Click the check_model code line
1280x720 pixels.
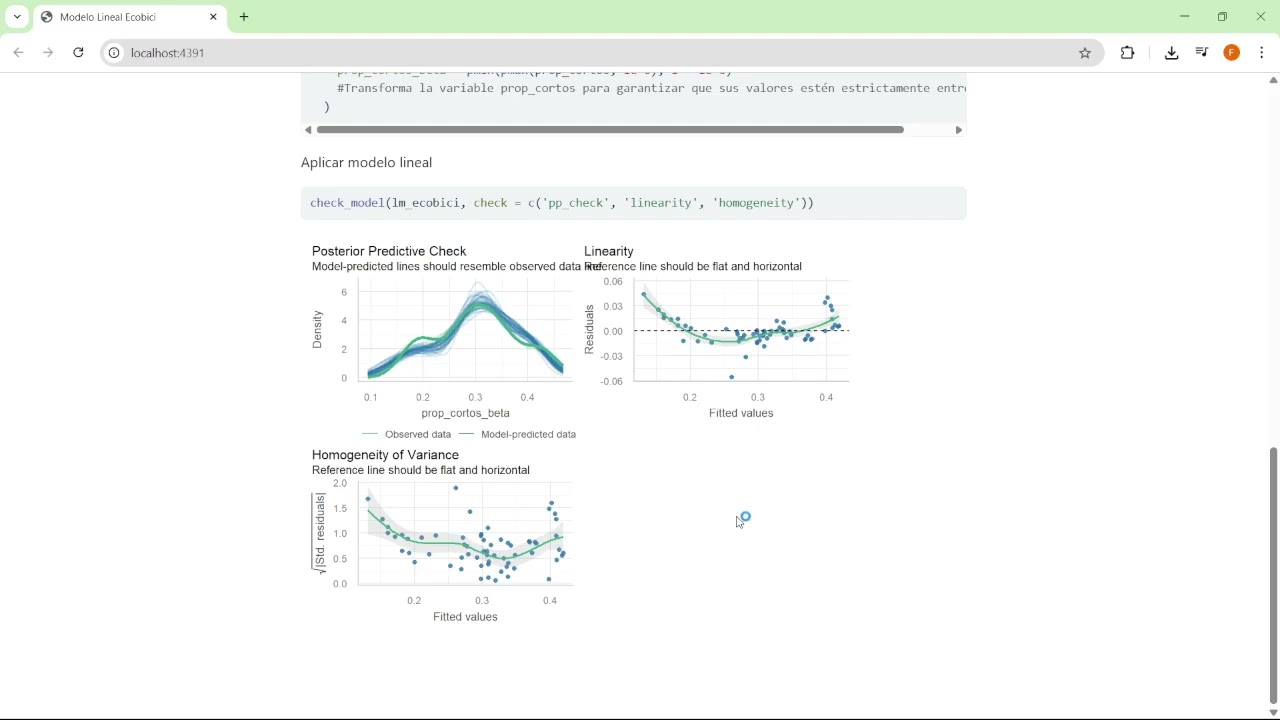(x=562, y=203)
